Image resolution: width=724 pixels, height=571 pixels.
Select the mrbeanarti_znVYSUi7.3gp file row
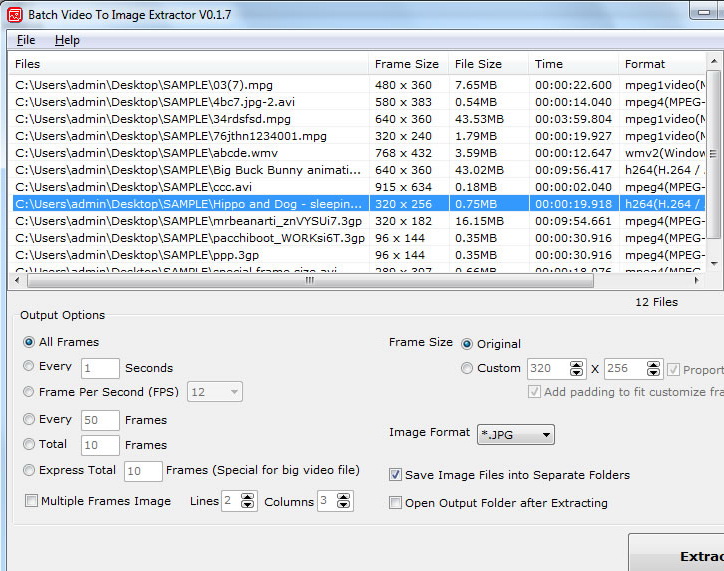tap(359, 221)
